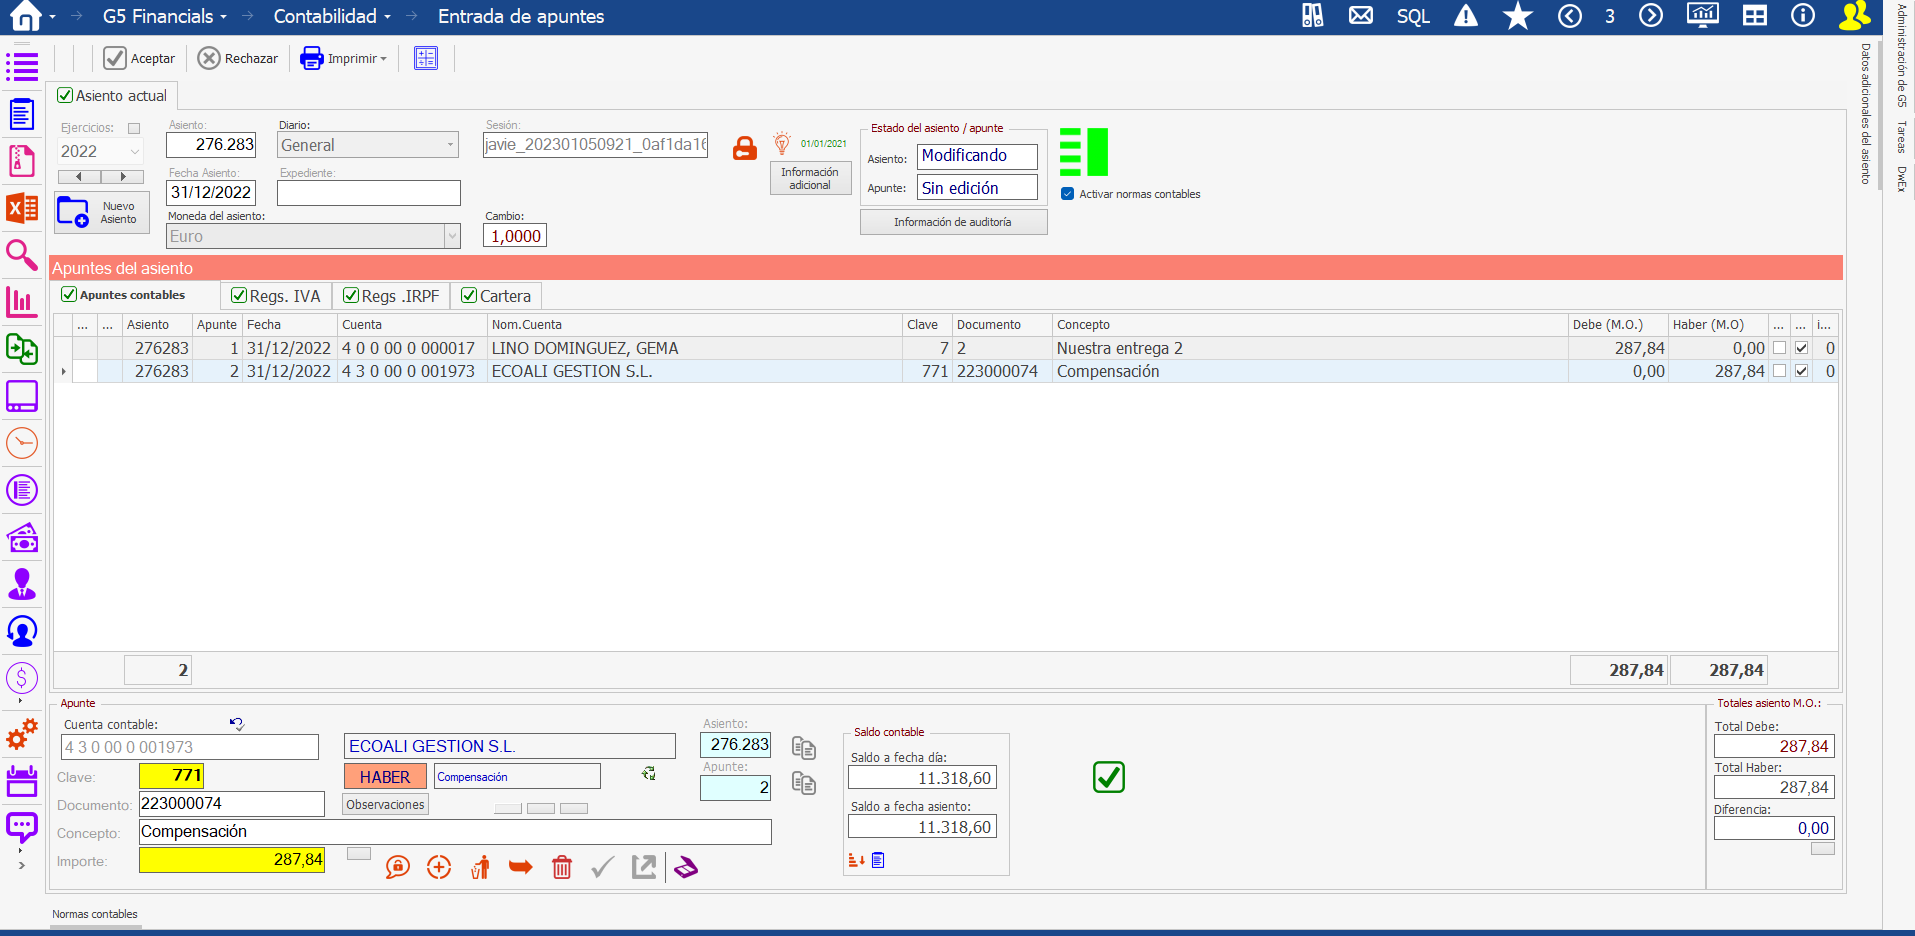Expand the Imprimir dropdown menu

(x=383, y=59)
